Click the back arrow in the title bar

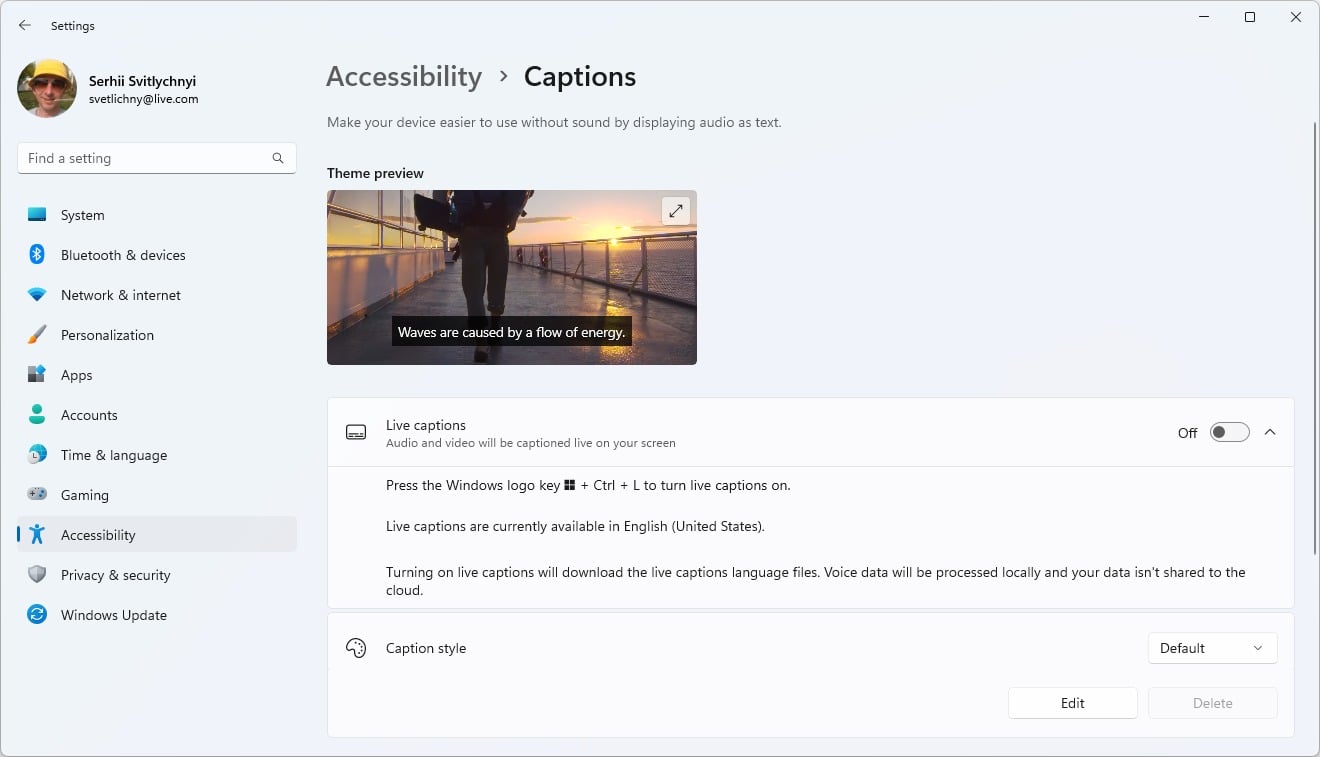pyautogui.click(x=25, y=25)
